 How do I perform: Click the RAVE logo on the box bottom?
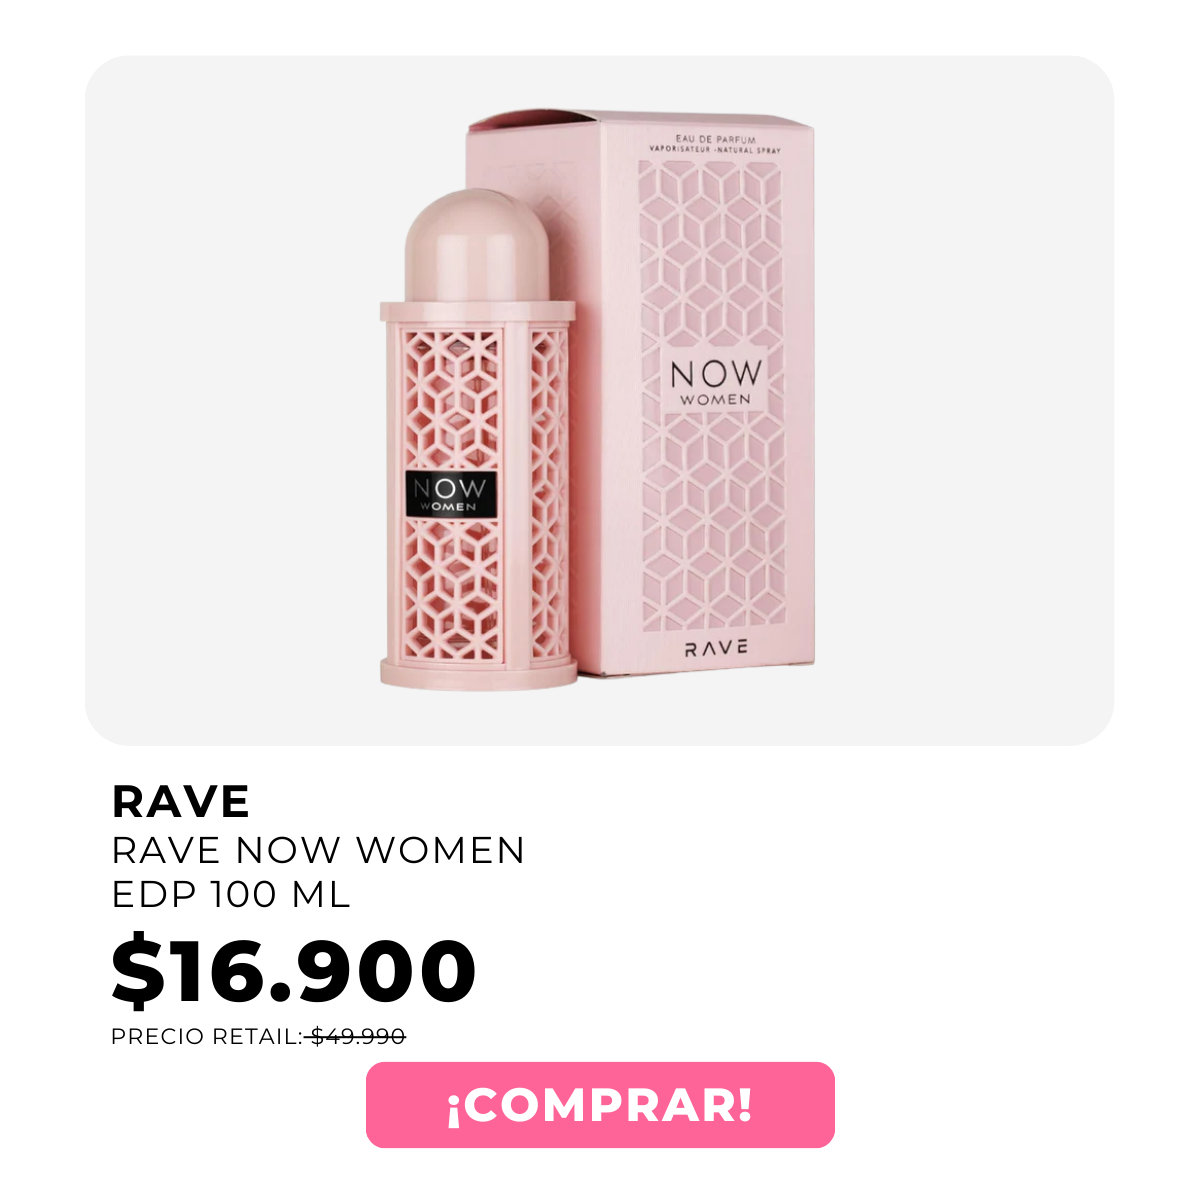tap(716, 647)
